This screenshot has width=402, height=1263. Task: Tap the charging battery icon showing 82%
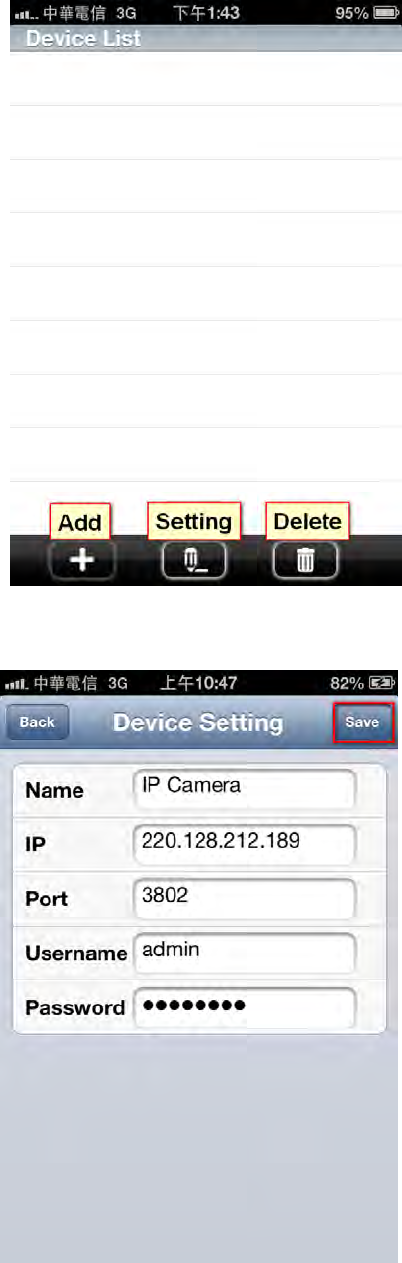click(380, 683)
